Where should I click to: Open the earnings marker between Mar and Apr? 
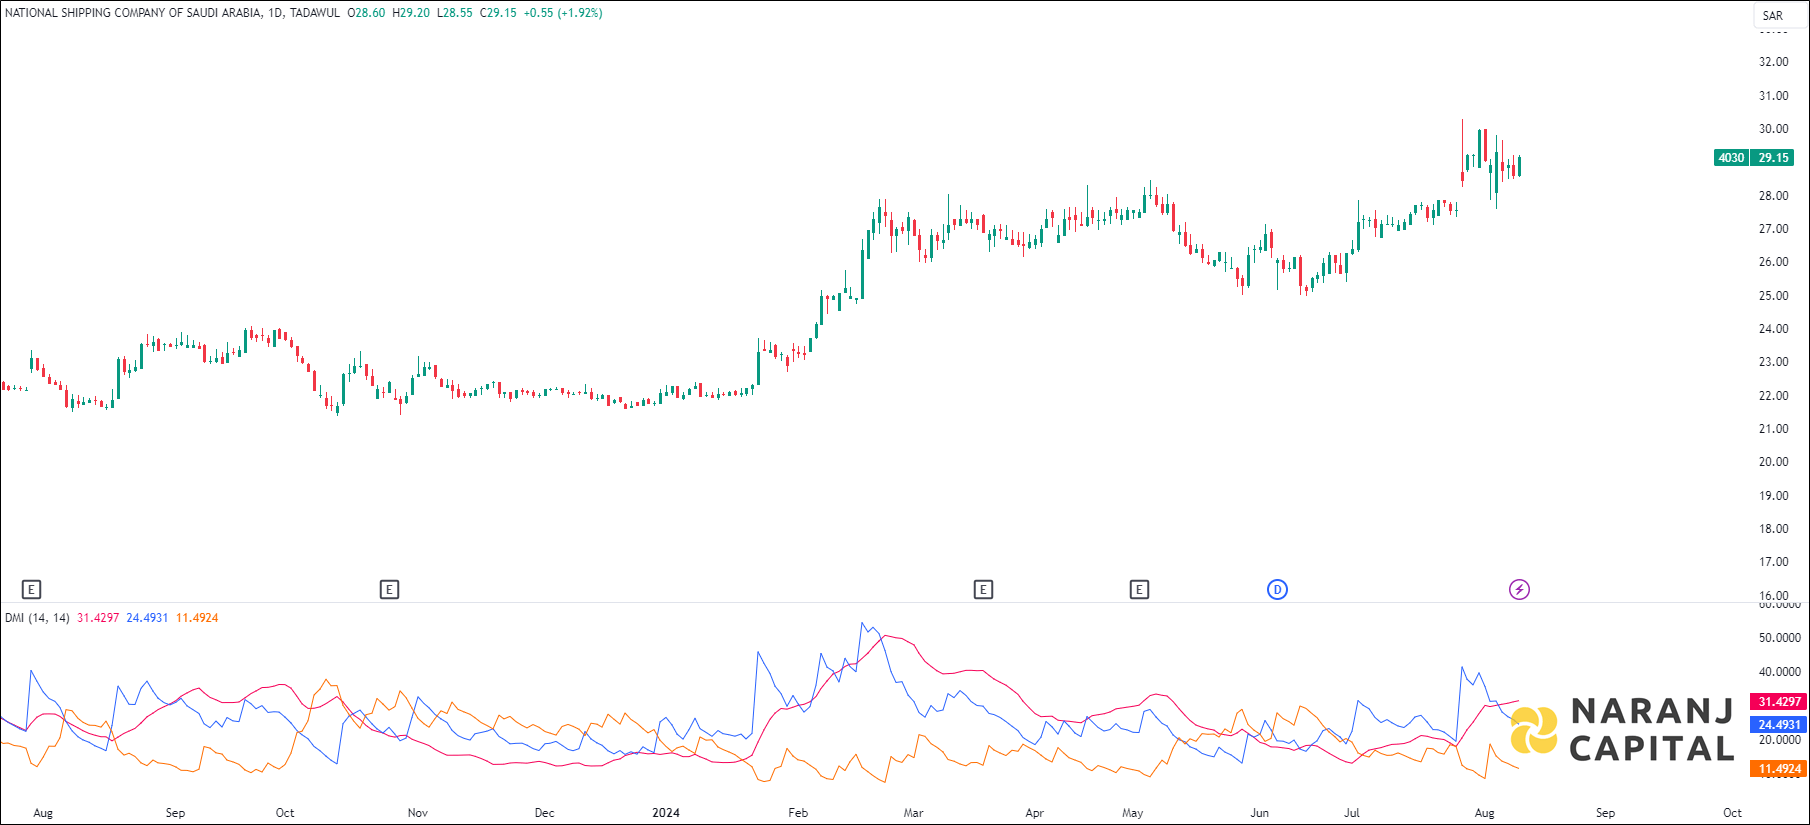(983, 589)
